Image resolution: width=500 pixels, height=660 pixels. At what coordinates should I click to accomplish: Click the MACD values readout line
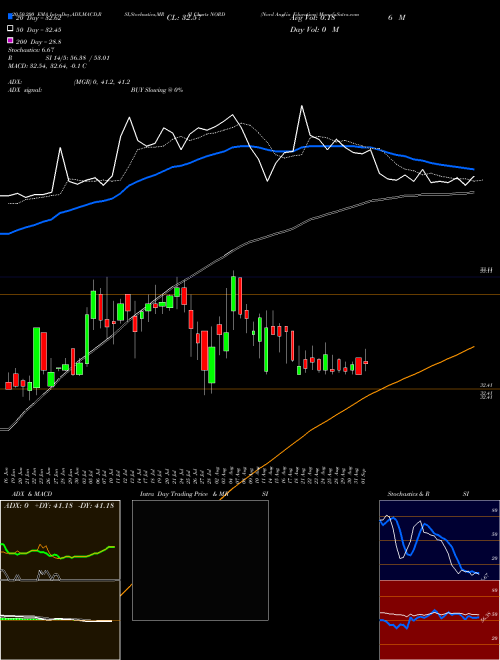click(x=47, y=66)
